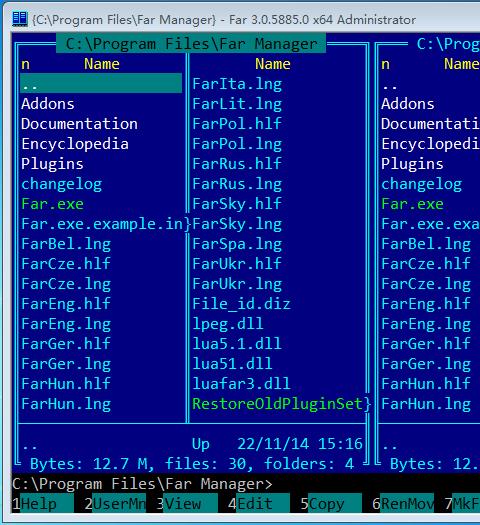Select FarEng.hlf in left panel
The width and height of the screenshot is (480, 525).
[66, 304]
